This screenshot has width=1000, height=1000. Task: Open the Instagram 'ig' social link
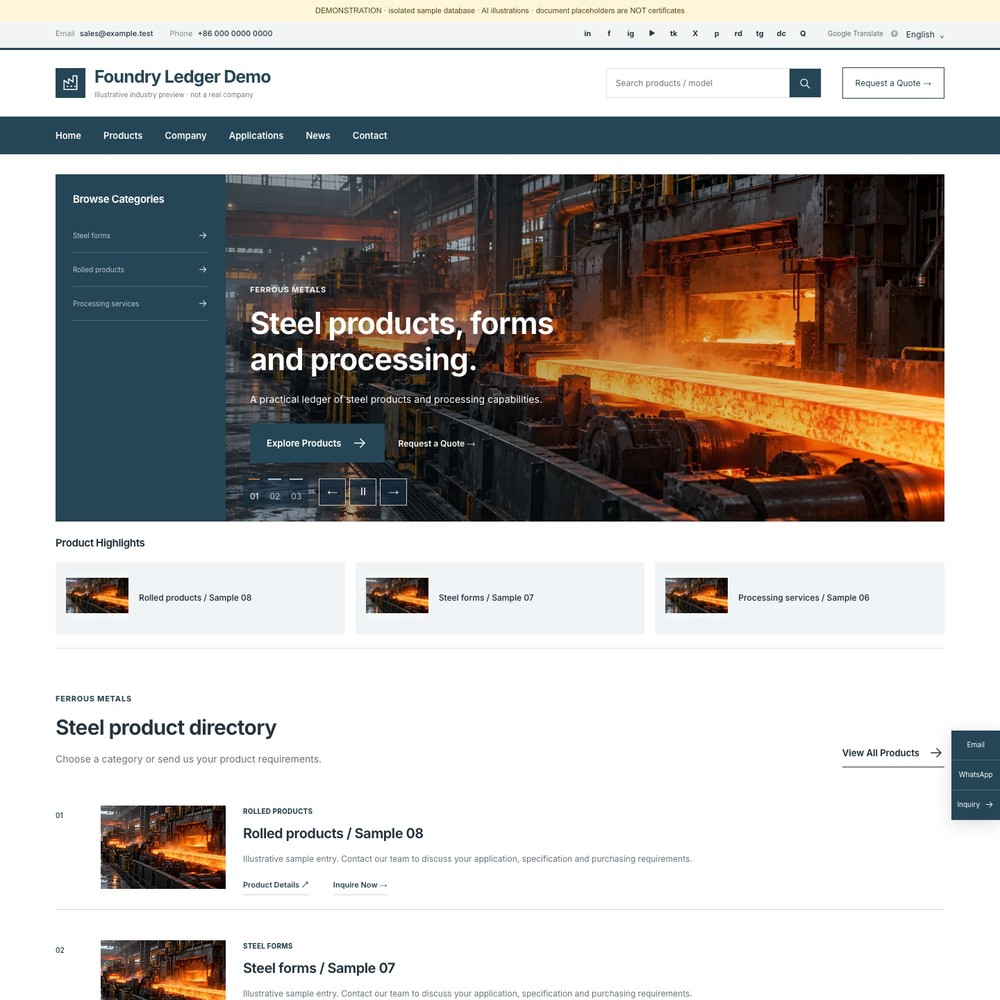630,34
